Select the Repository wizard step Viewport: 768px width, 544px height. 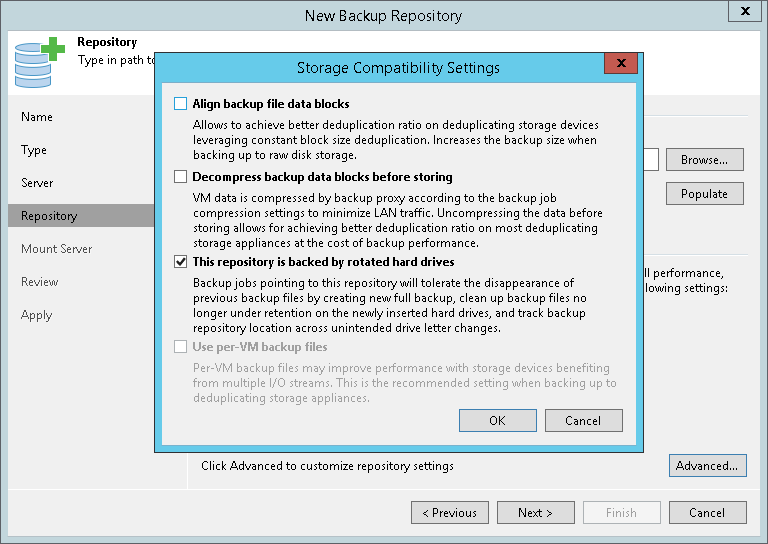tap(81, 215)
